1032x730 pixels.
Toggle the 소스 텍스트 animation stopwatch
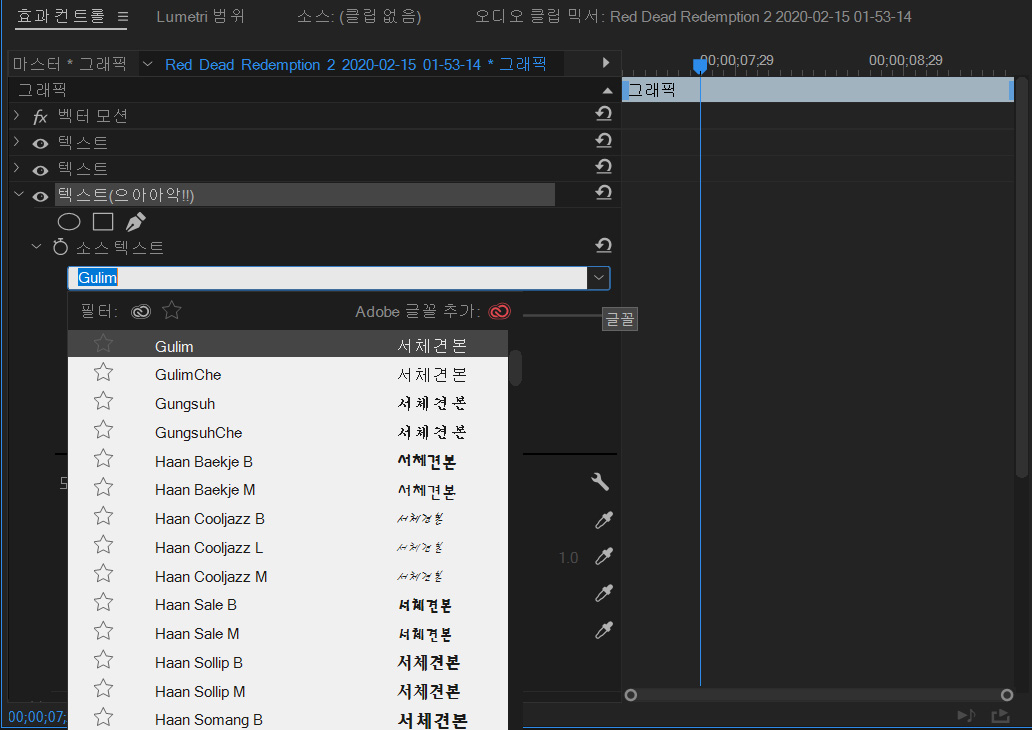click(x=60, y=247)
